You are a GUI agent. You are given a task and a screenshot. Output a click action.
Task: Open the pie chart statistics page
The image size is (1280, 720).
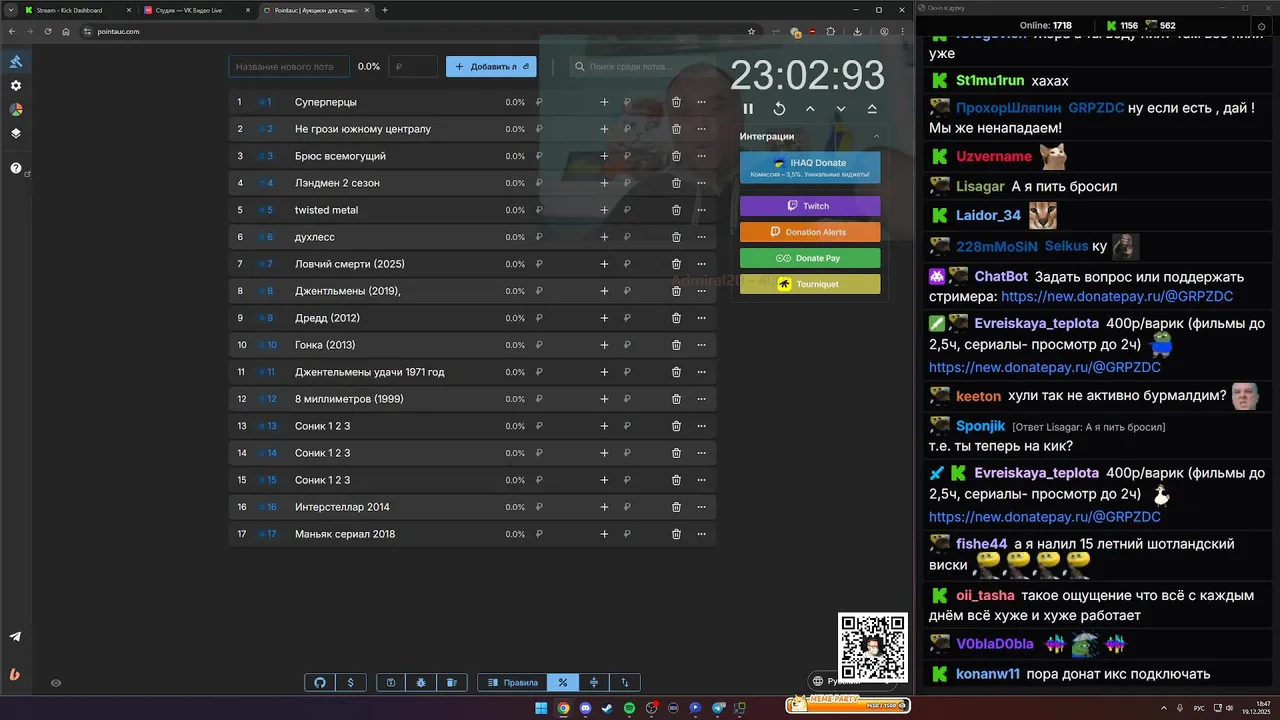16,109
